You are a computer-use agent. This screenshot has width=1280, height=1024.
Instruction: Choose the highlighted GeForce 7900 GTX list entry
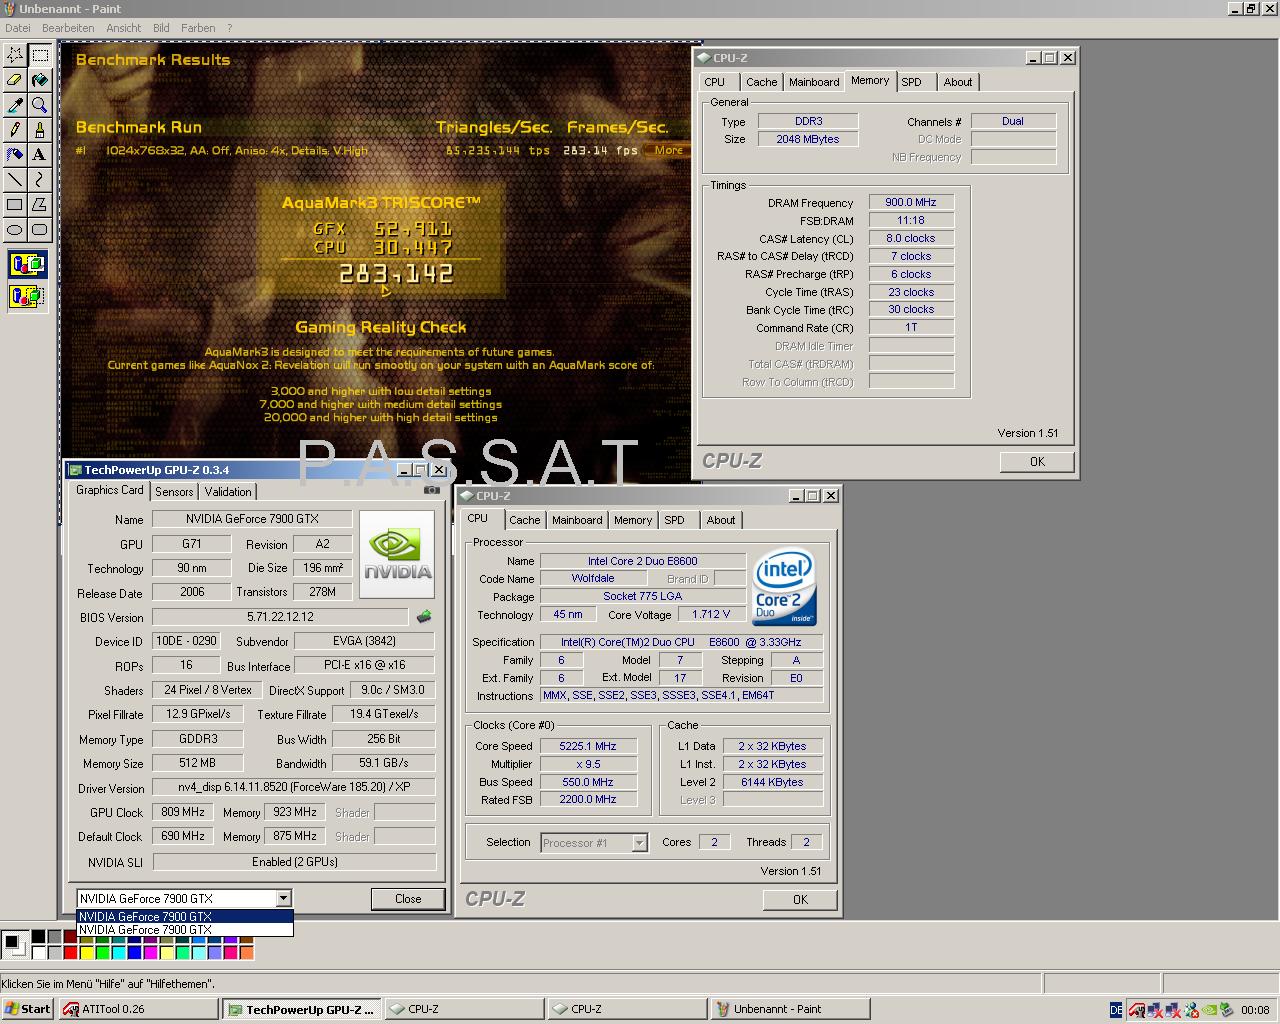click(185, 916)
